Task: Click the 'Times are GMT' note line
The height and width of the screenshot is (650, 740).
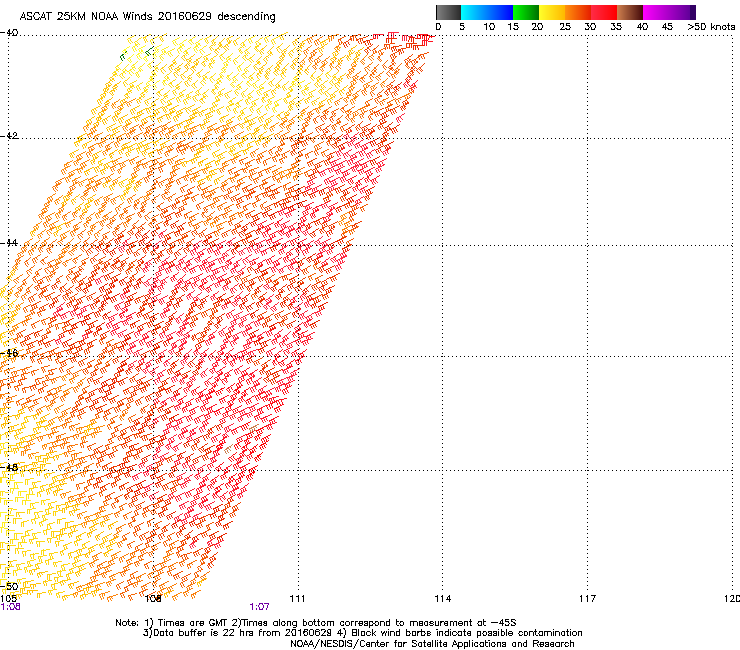Action: coord(316,623)
